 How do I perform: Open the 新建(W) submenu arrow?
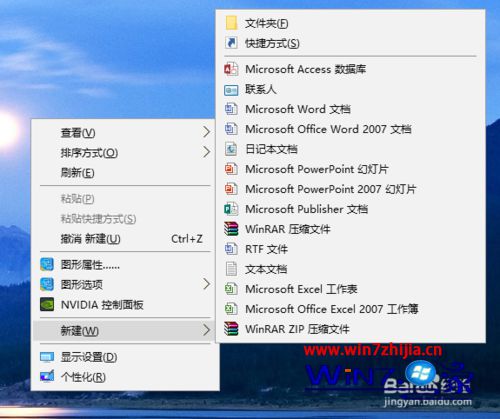207,330
